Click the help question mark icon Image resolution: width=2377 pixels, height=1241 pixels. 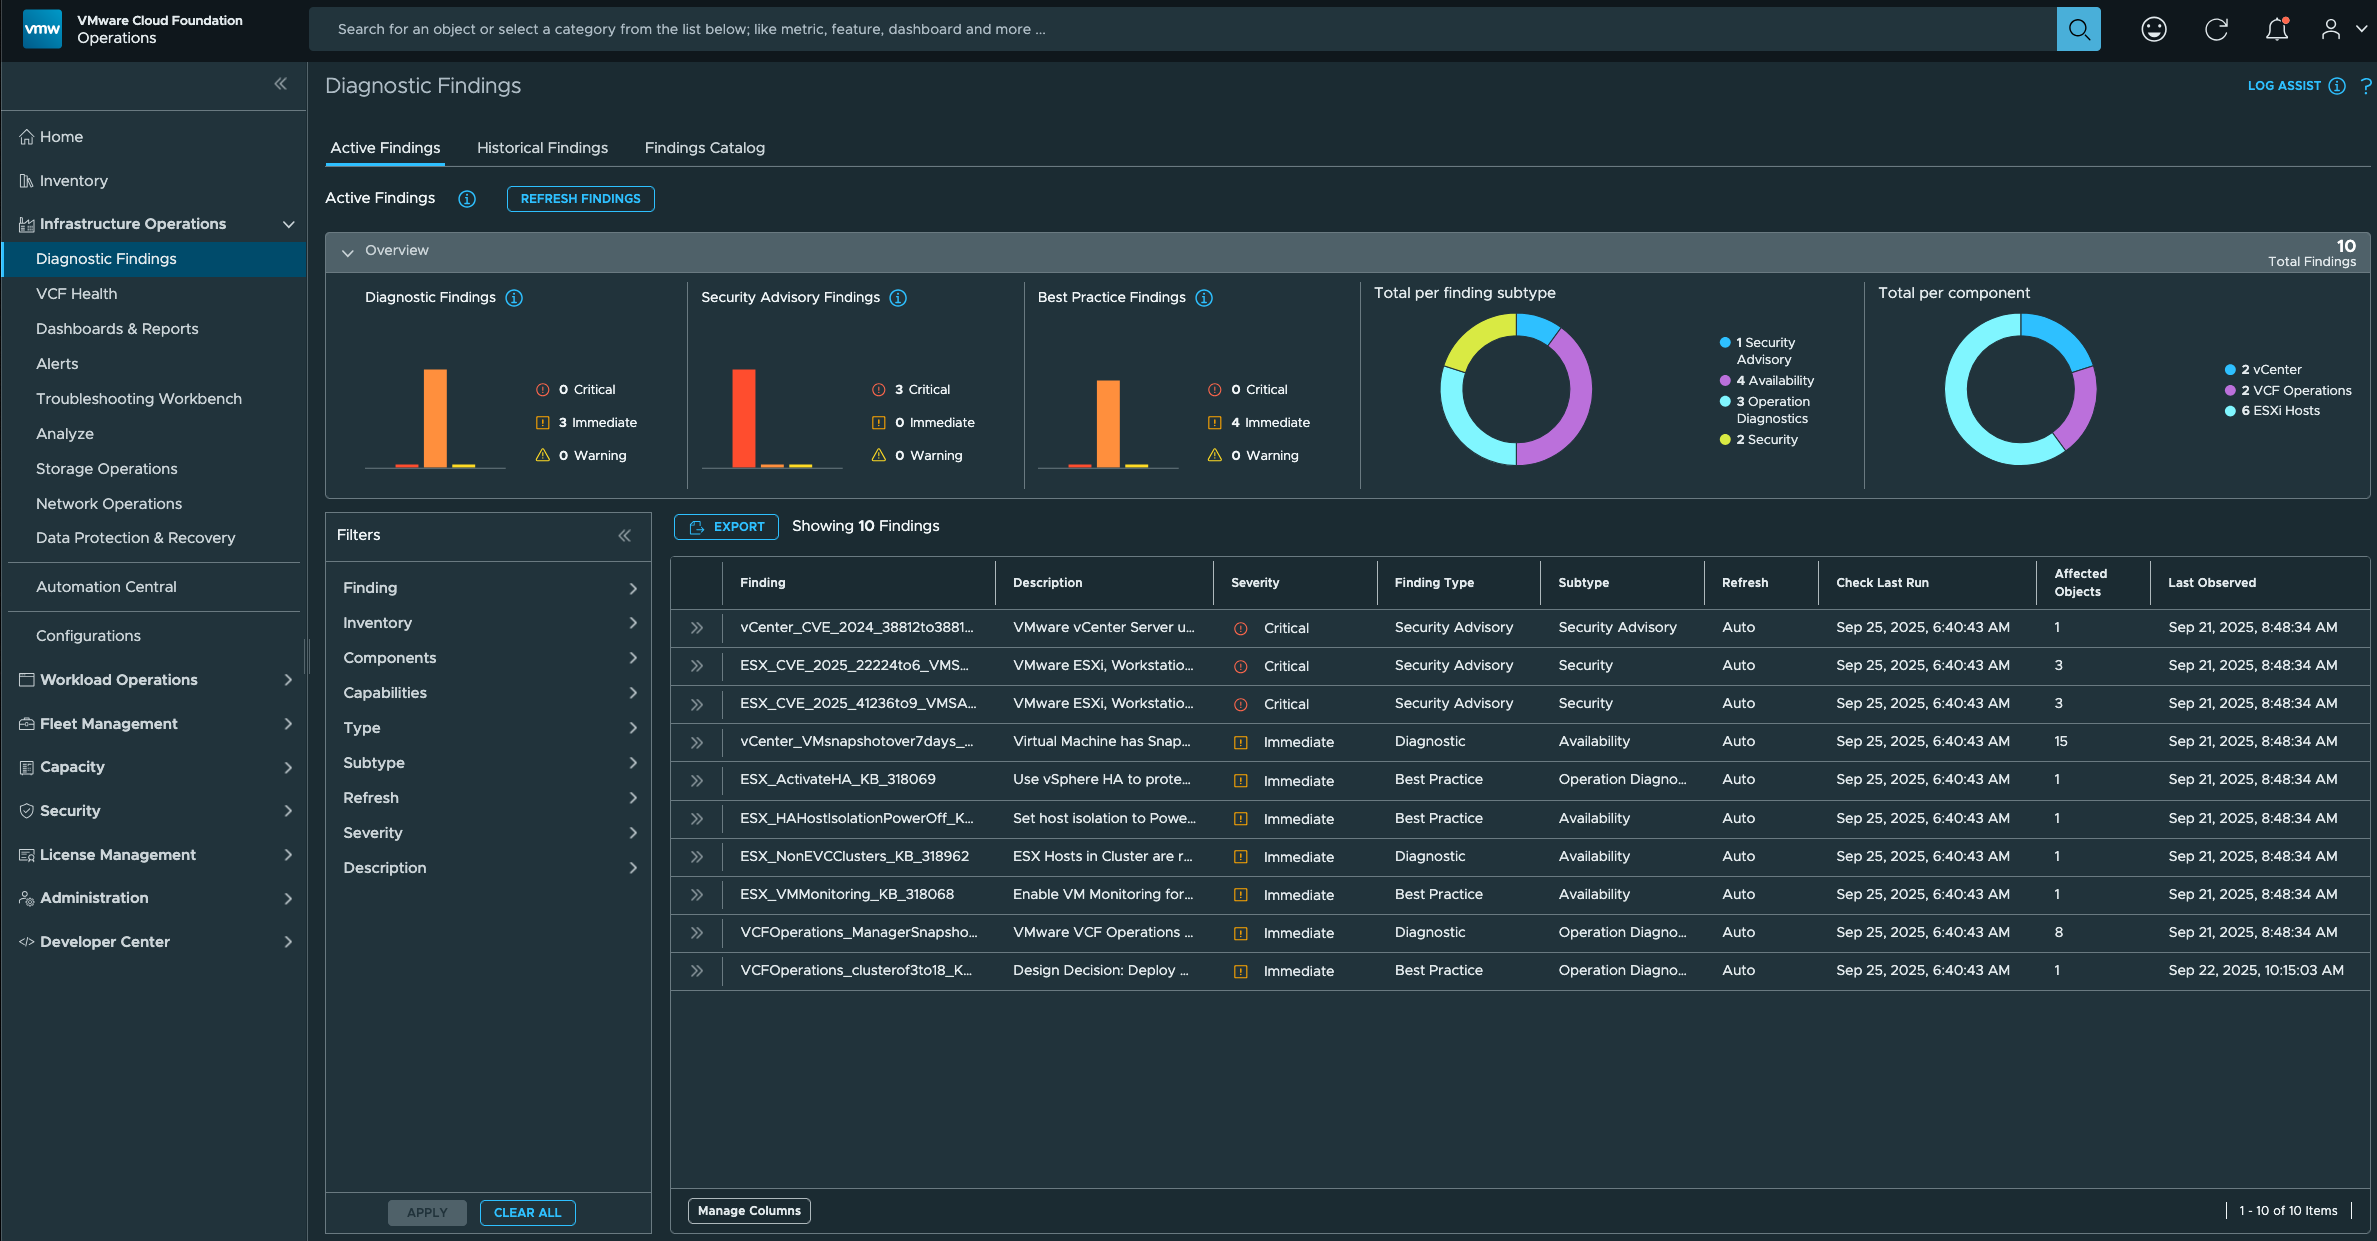pos(2365,86)
